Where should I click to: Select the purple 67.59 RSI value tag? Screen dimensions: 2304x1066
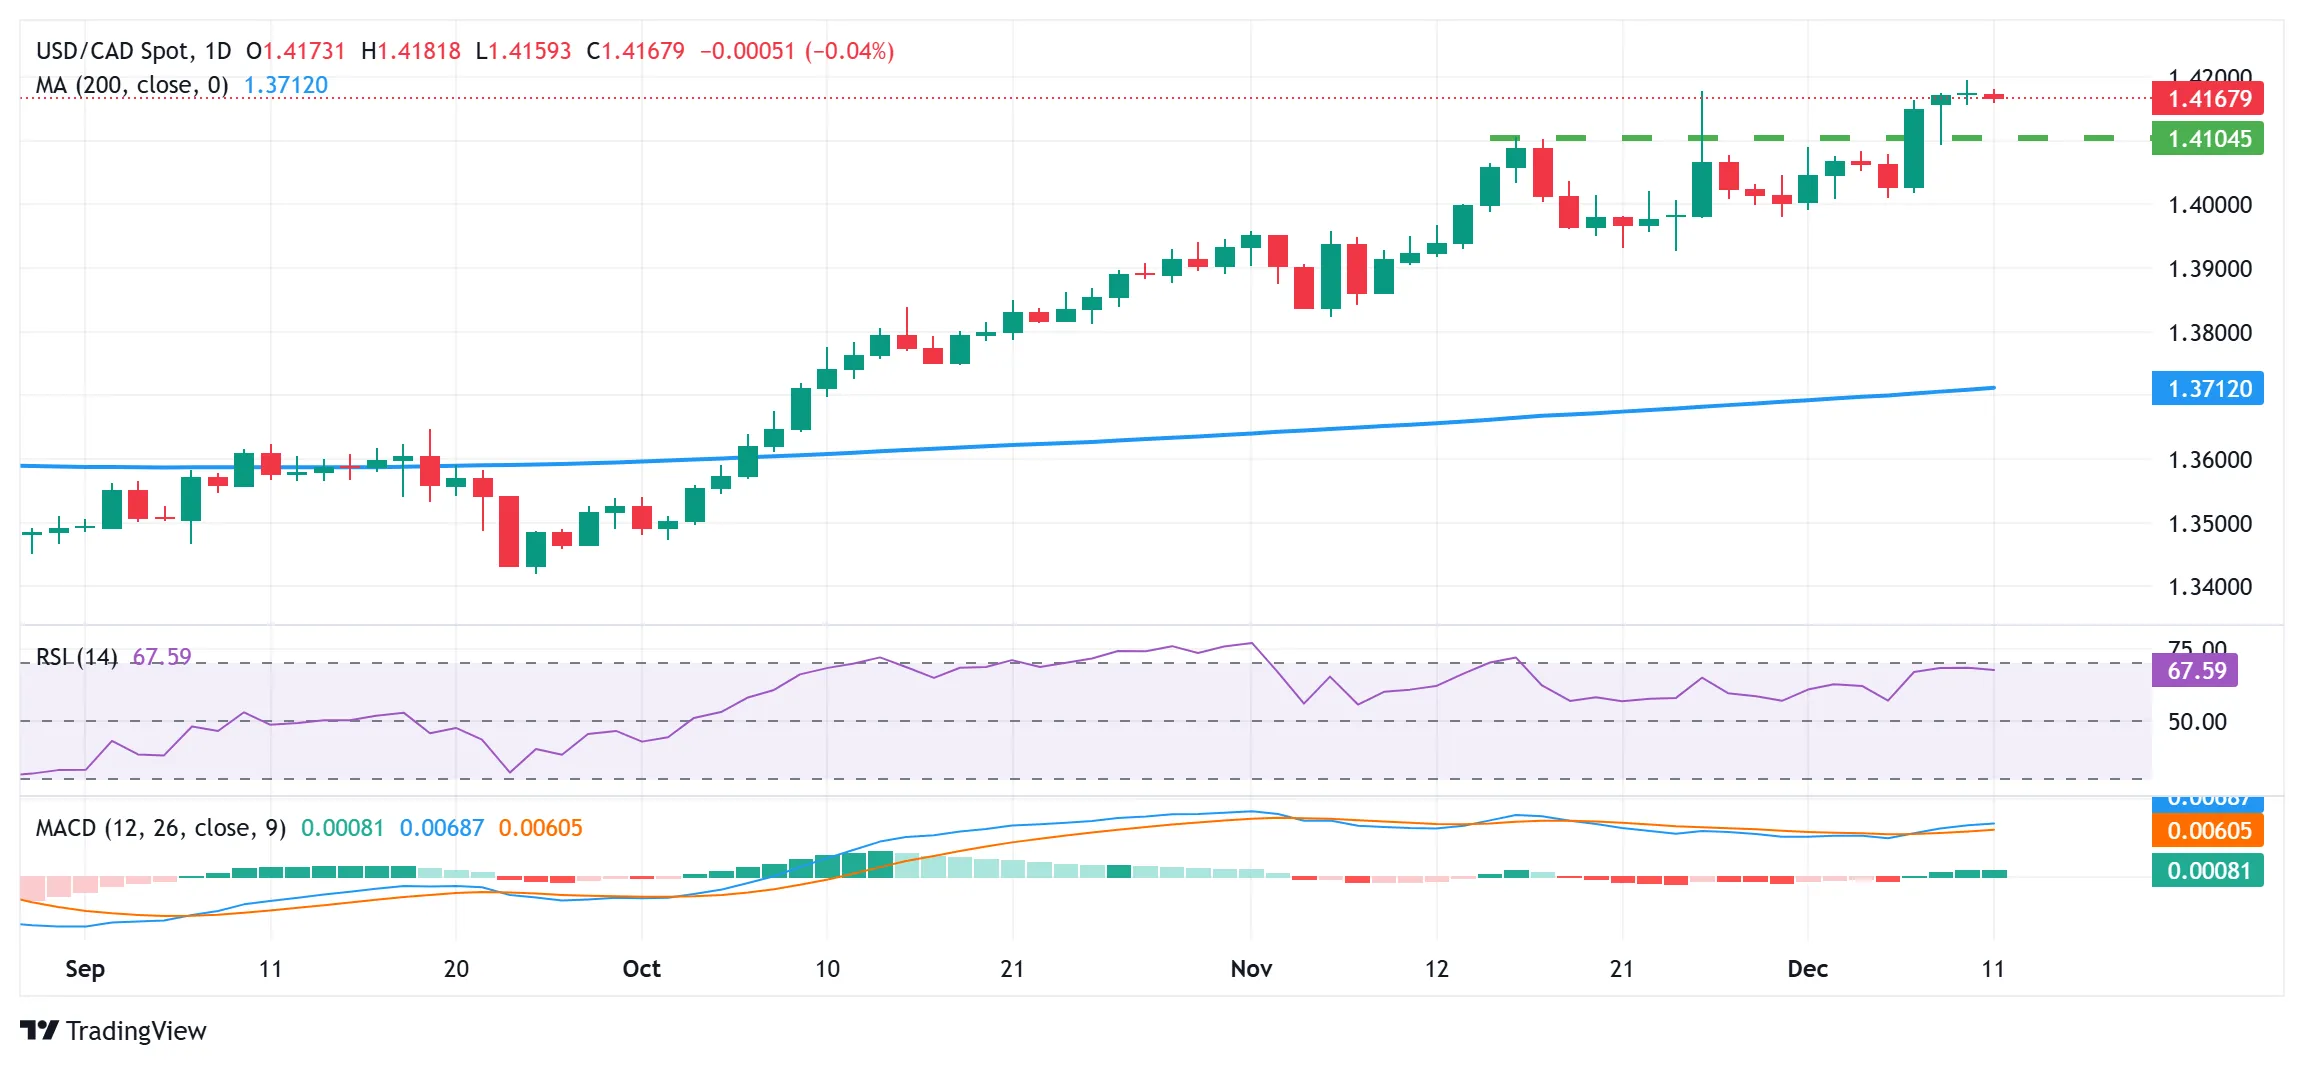(2195, 670)
